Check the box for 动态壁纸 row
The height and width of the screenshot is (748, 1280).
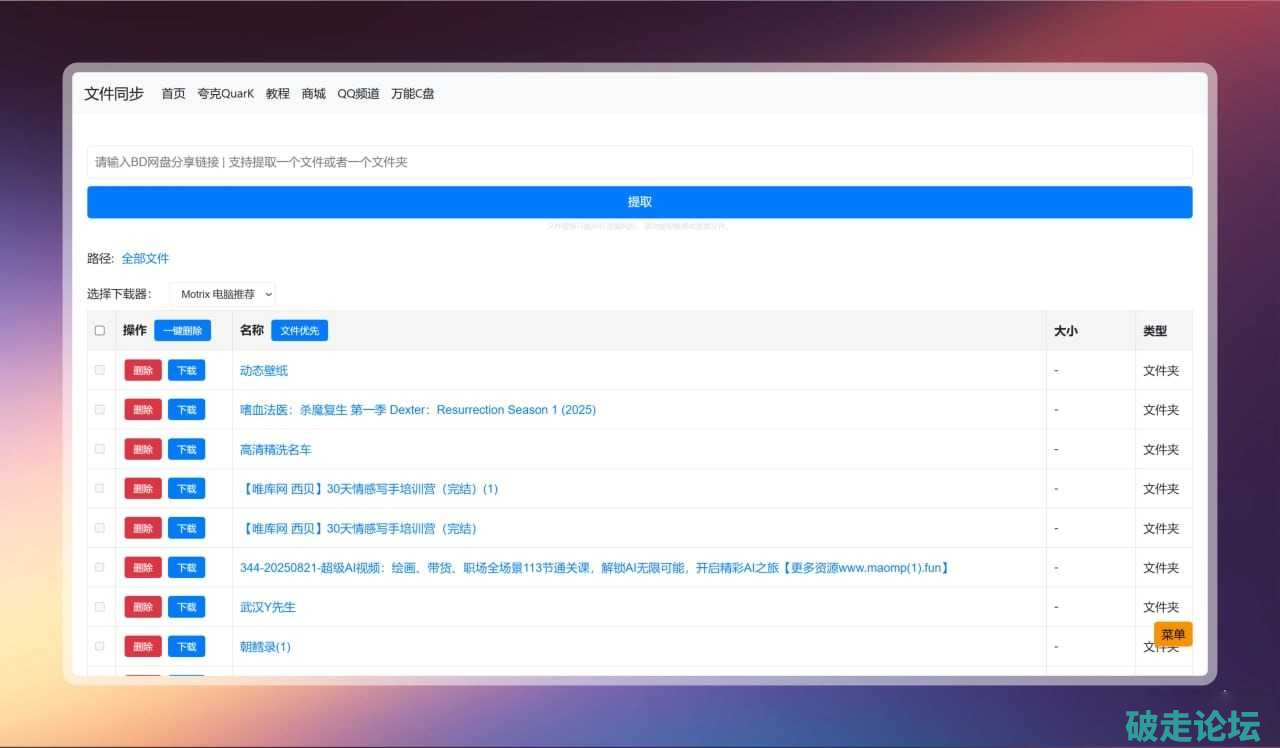coord(99,370)
